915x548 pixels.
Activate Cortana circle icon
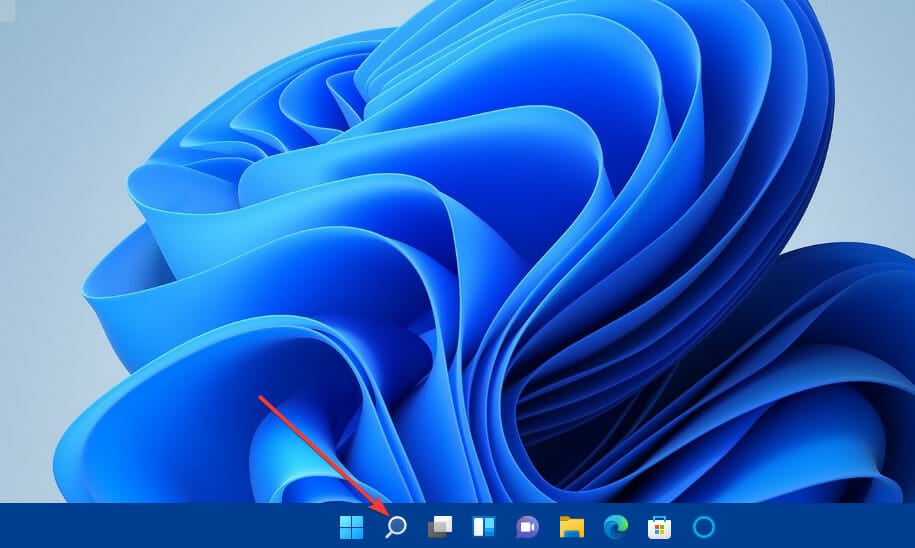point(703,527)
